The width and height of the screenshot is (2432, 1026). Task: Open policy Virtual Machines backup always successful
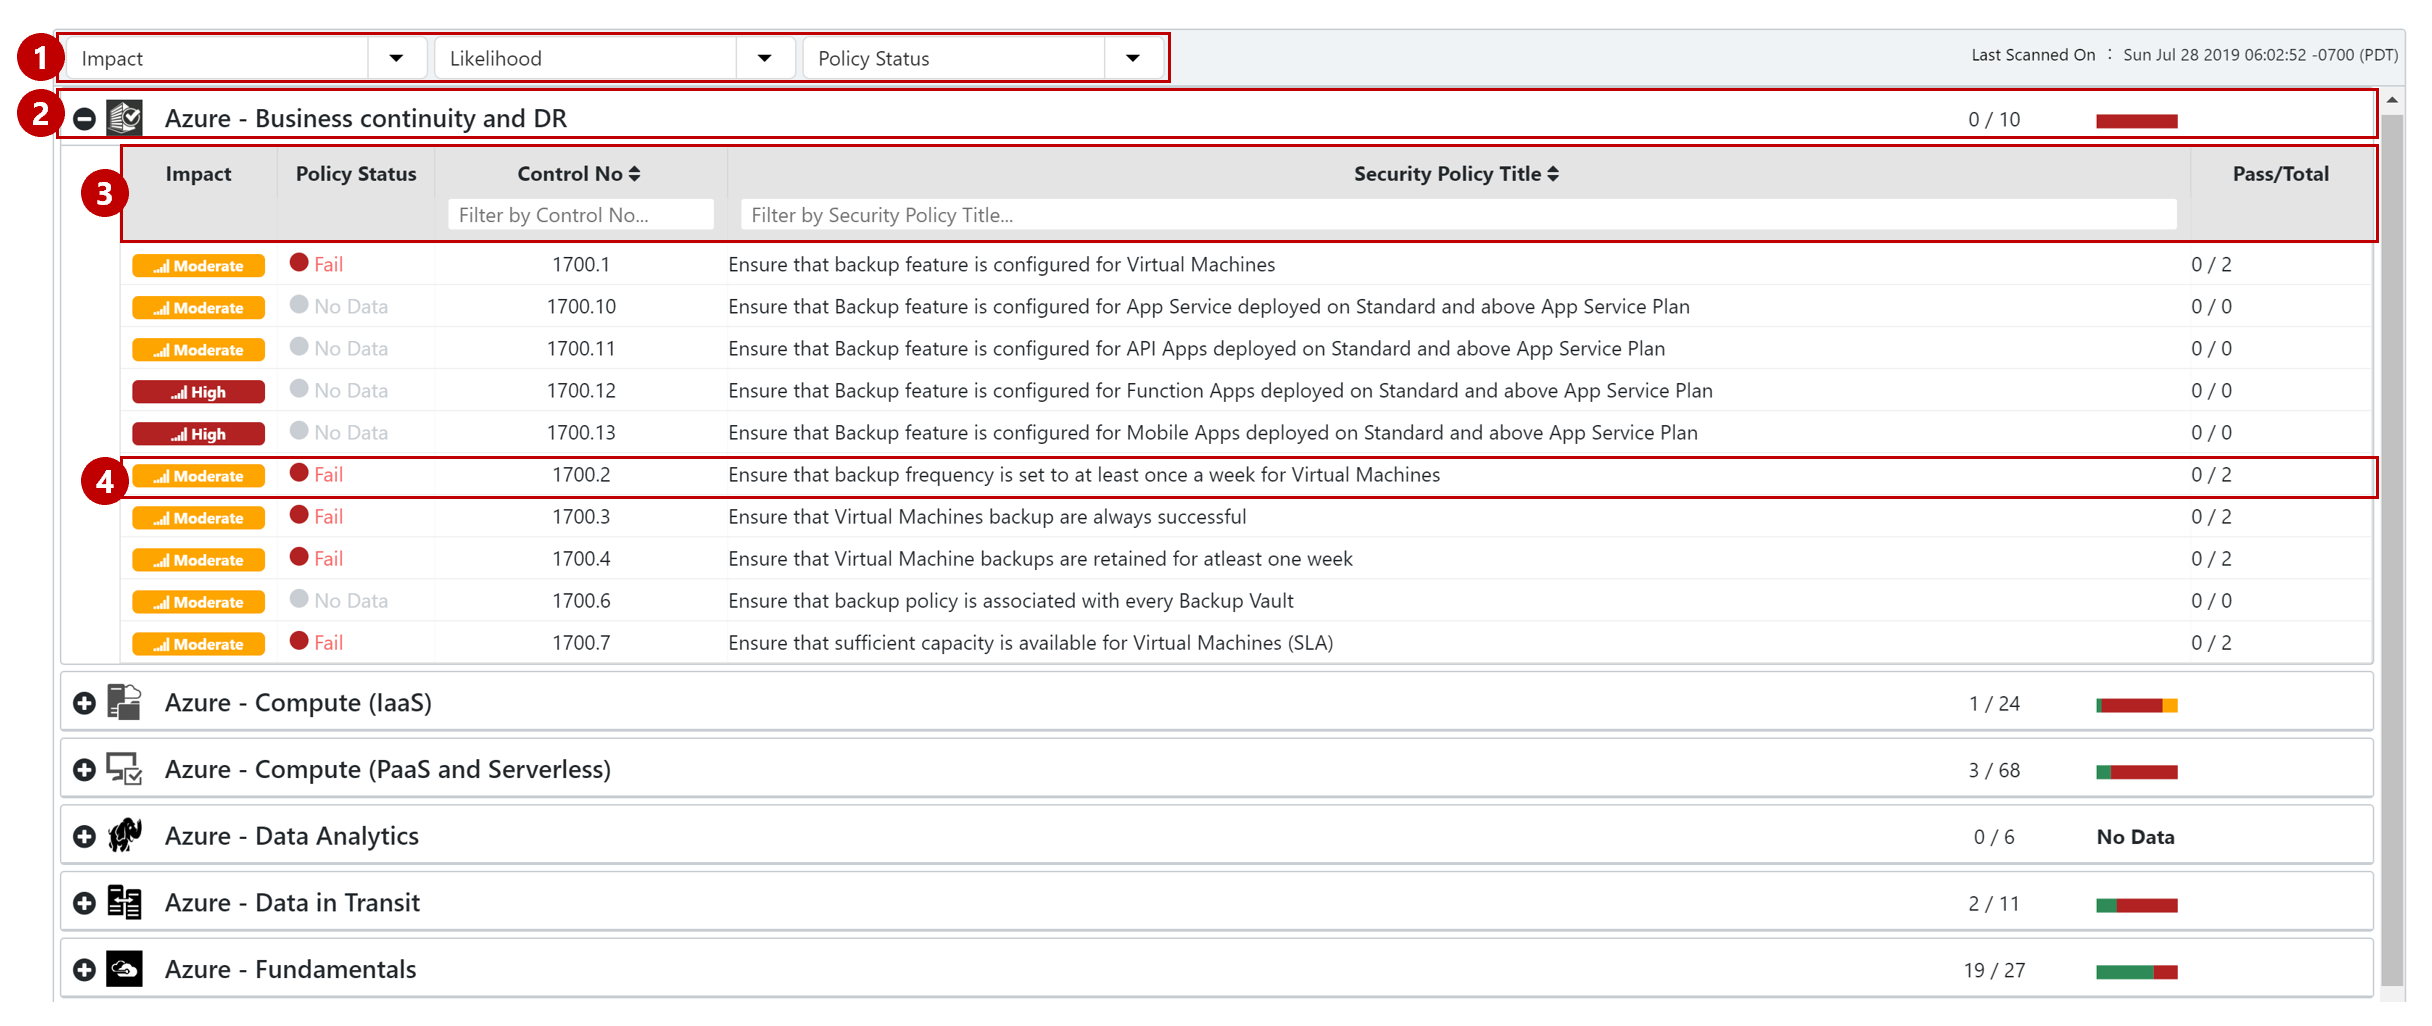[x=987, y=516]
